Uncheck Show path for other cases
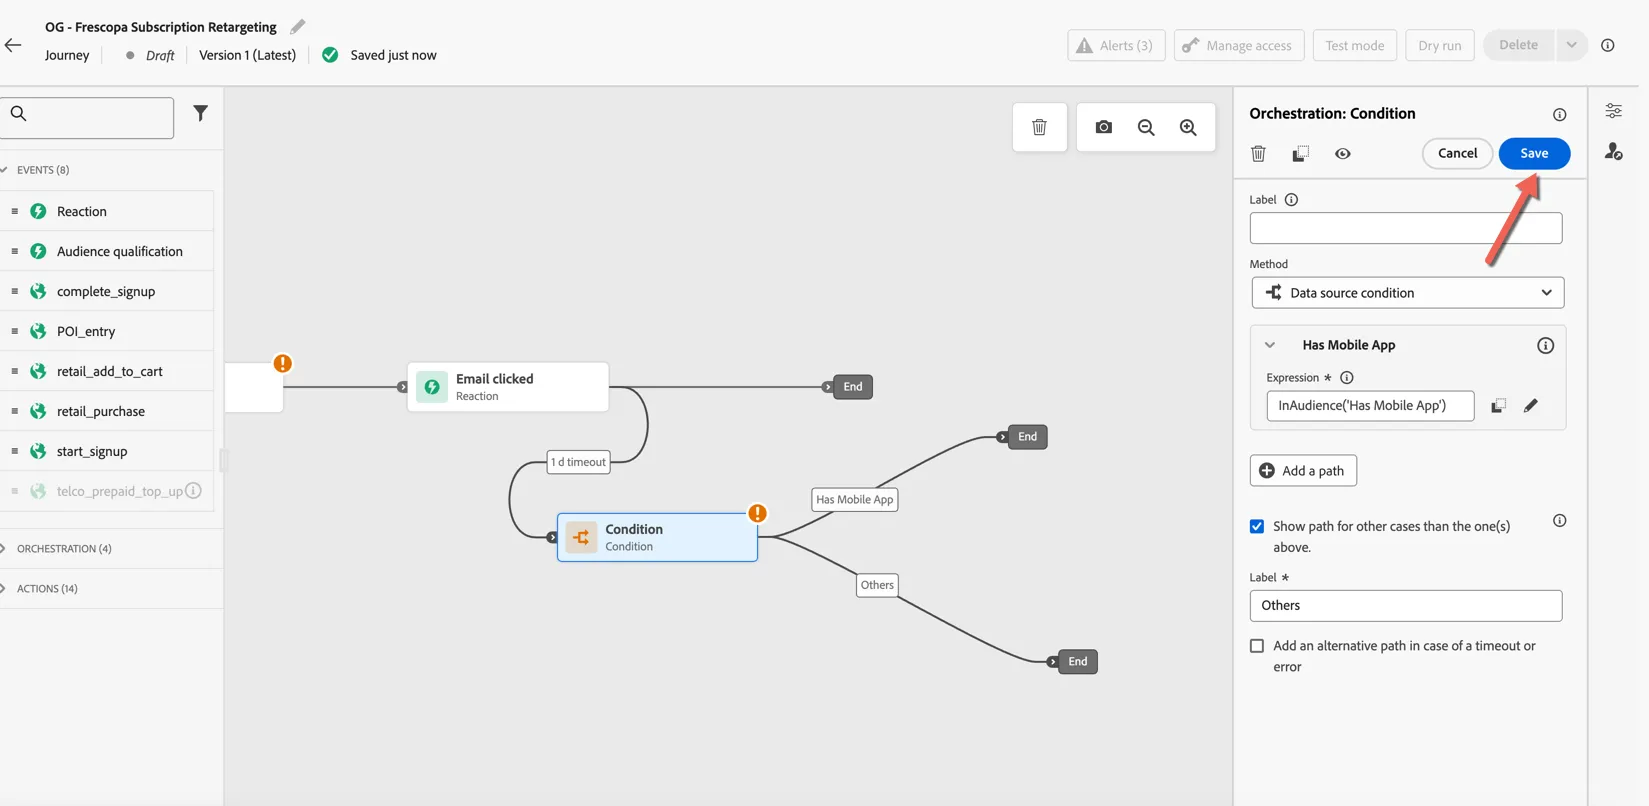 pyautogui.click(x=1256, y=526)
